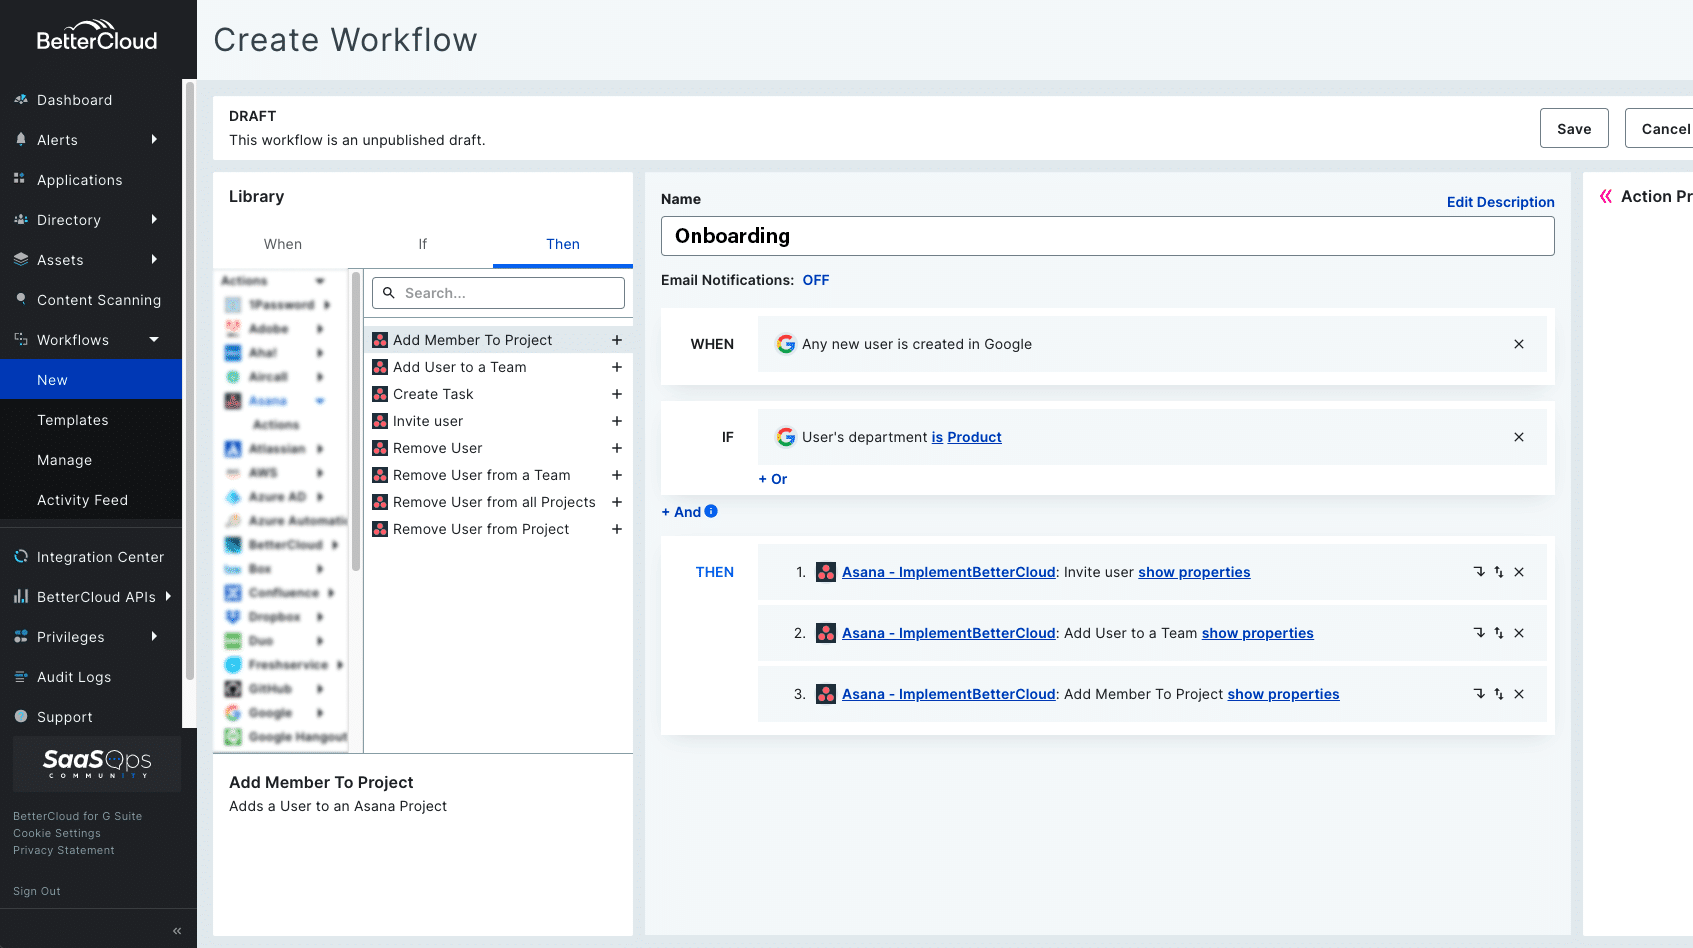Screen dimensions: 1693x948
Task: Open the Asana - ImplementBetterCloud link in step 1
Action: coord(948,572)
